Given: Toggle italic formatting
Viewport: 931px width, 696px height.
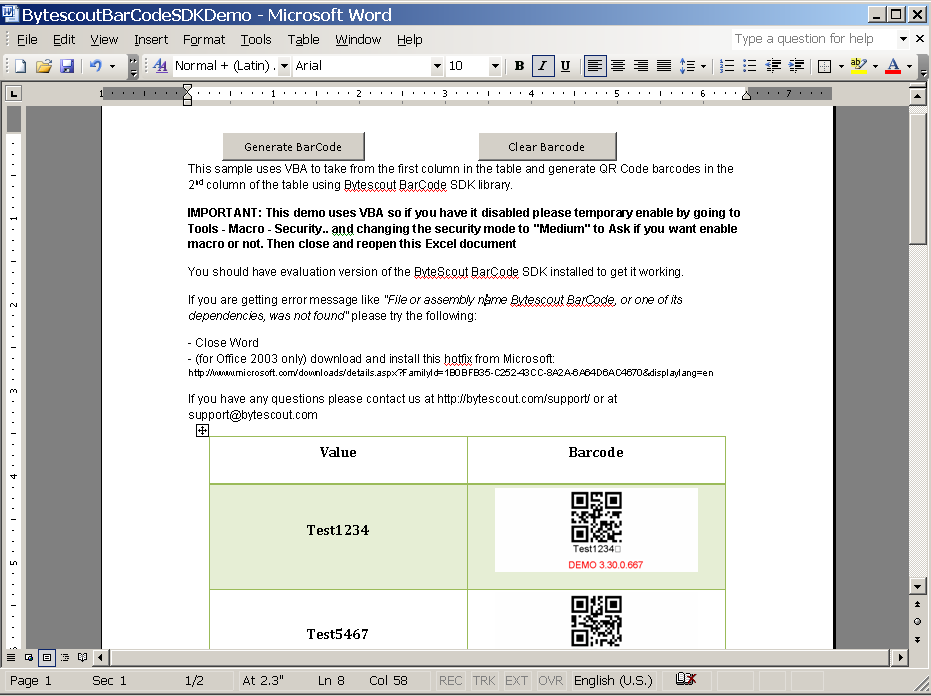Looking at the screenshot, I should [543, 66].
